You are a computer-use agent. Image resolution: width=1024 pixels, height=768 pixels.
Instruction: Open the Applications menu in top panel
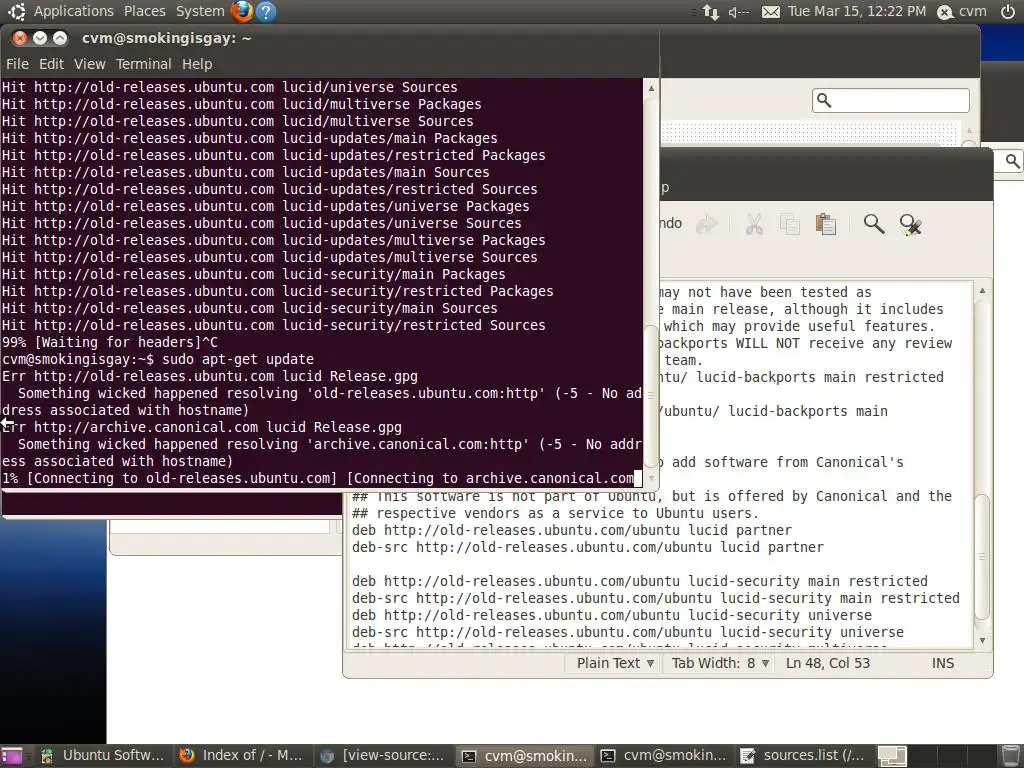coord(73,11)
